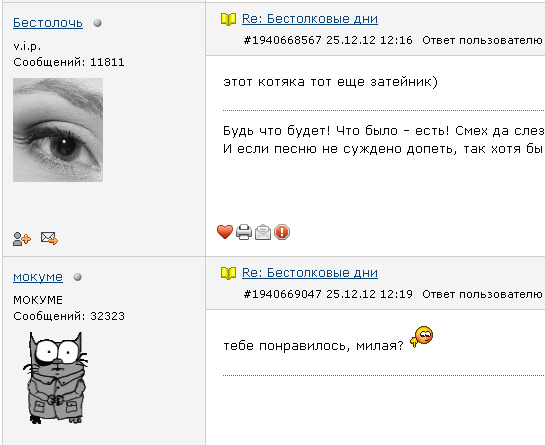The height and width of the screenshot is (445, 545).
Task: Click 'Ответ пользователю' in first post header
Action: pos(482,40)
